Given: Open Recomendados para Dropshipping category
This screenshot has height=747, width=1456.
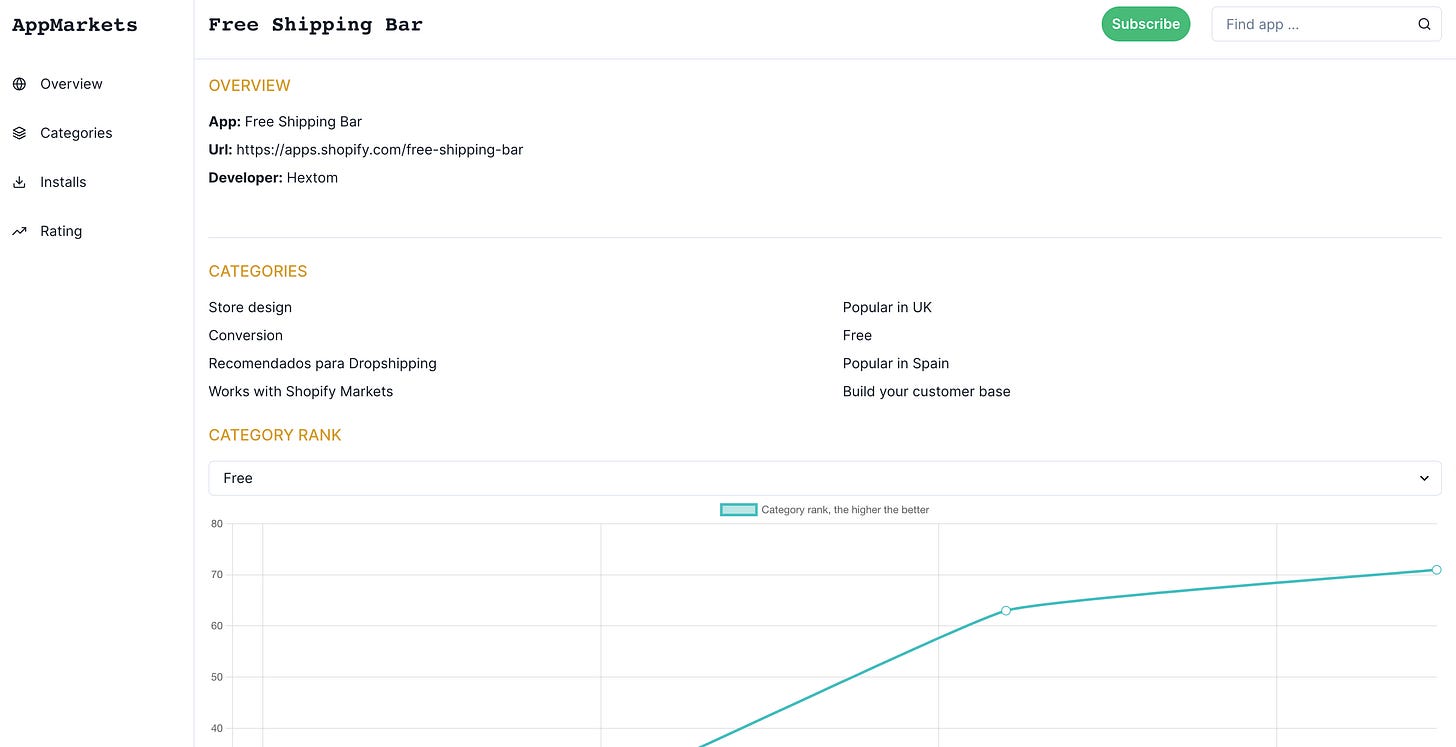Looking at the screenshot, I should click(x=323, y=363).
